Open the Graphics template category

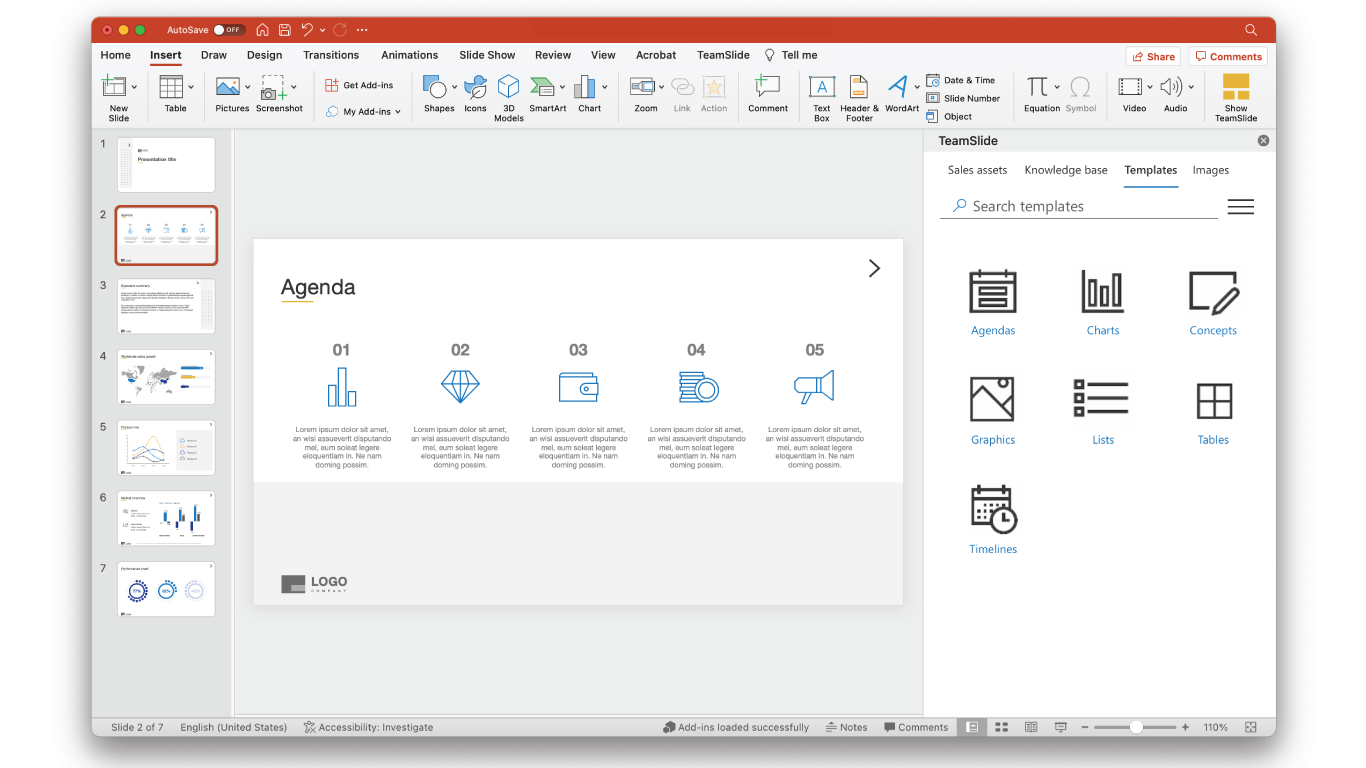click(x=993, y=411)
